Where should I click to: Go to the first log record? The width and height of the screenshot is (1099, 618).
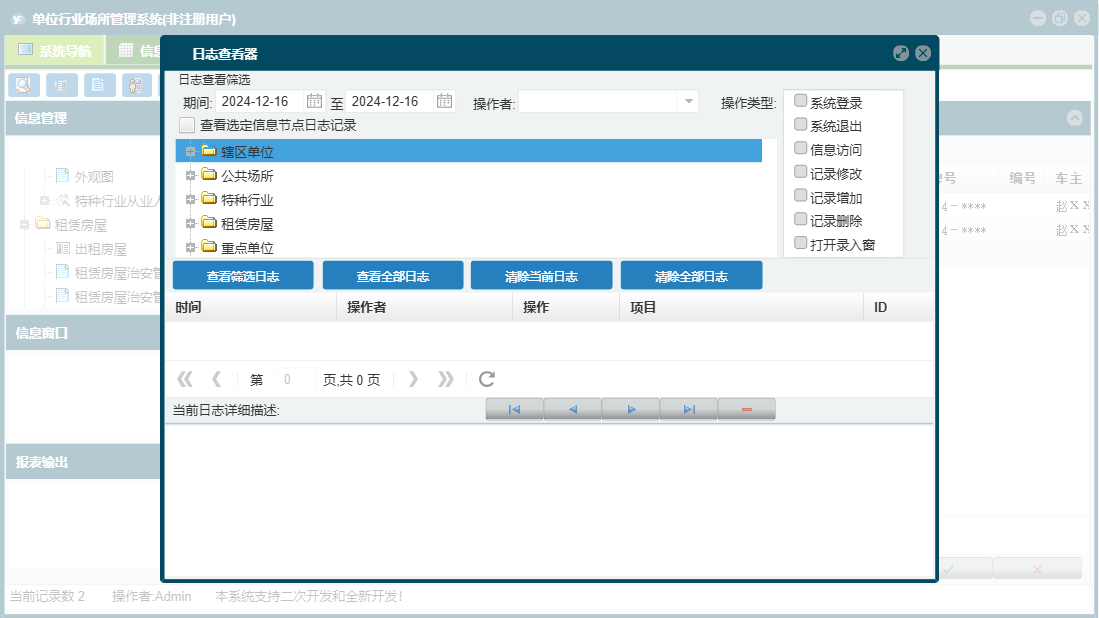click(514, 409)
